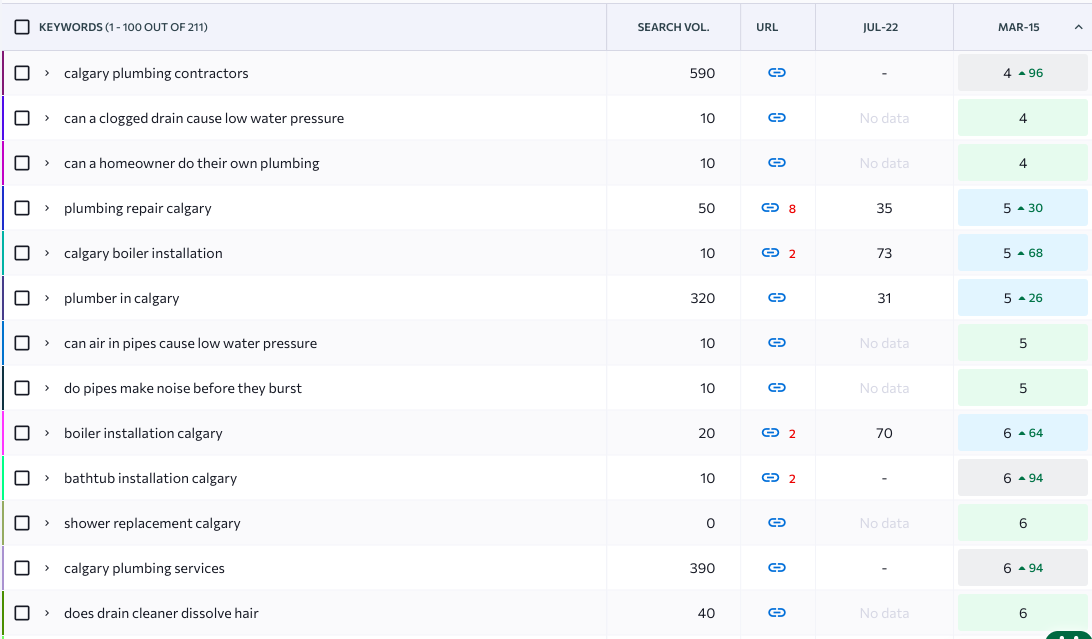The width and height of the screenshot is (1092, 639).
Task: Open URL link icon for calgary plumbing contractors
Action: [x=776, y=73]
